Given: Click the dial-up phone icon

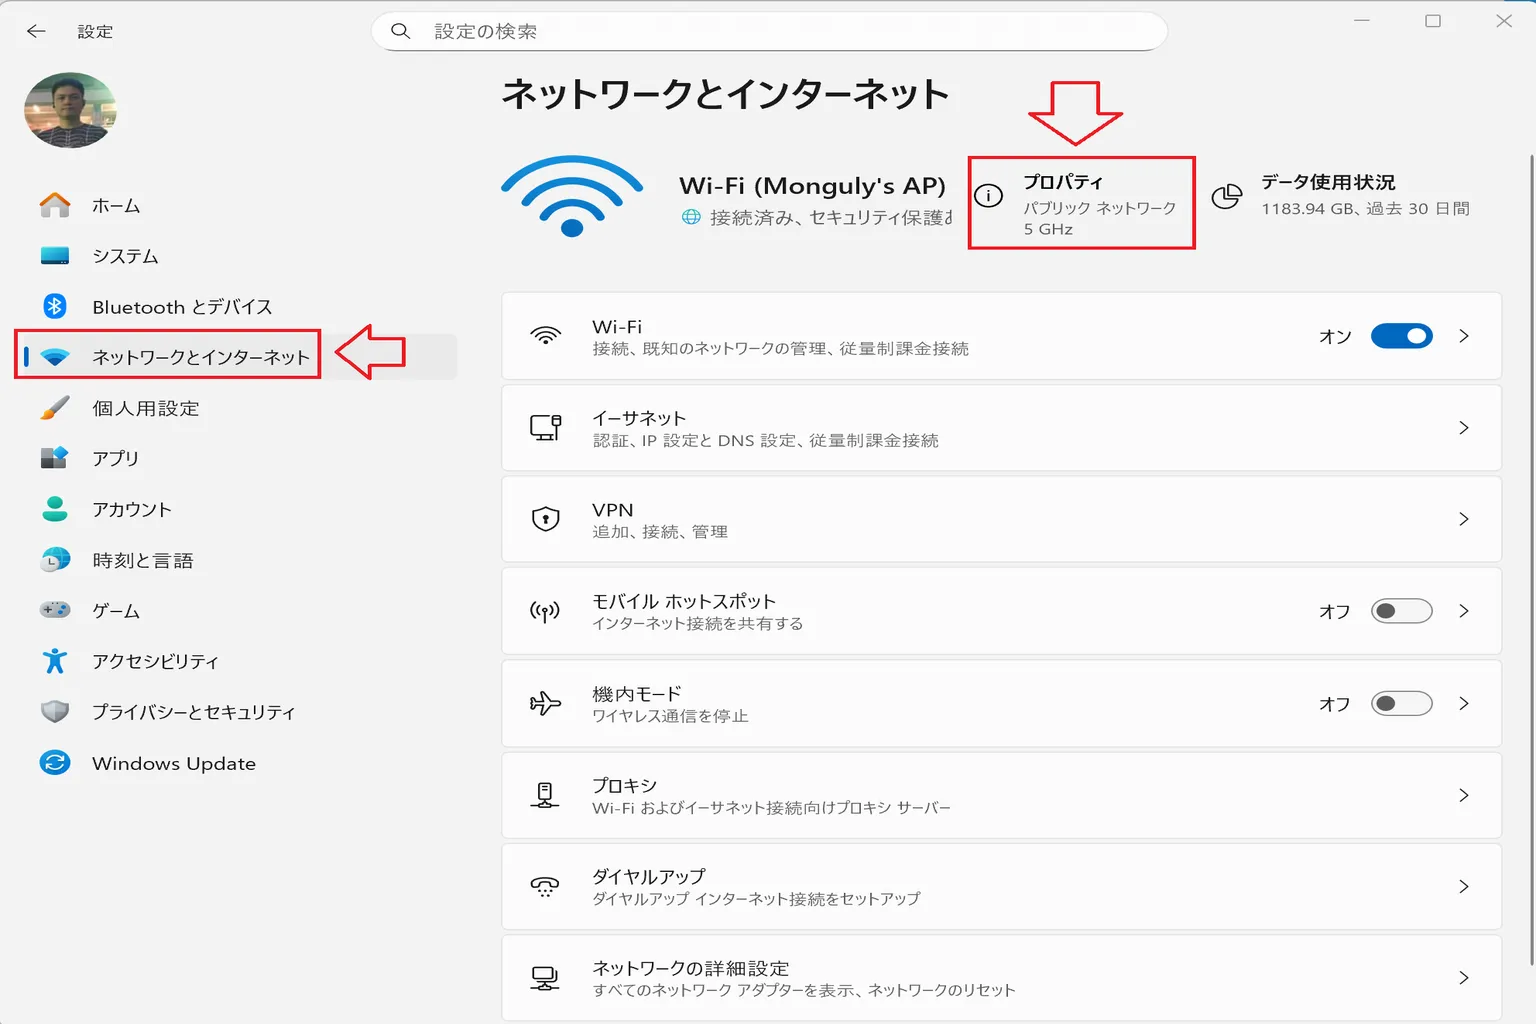Looking at the screenshot, I should pos(546,887).
